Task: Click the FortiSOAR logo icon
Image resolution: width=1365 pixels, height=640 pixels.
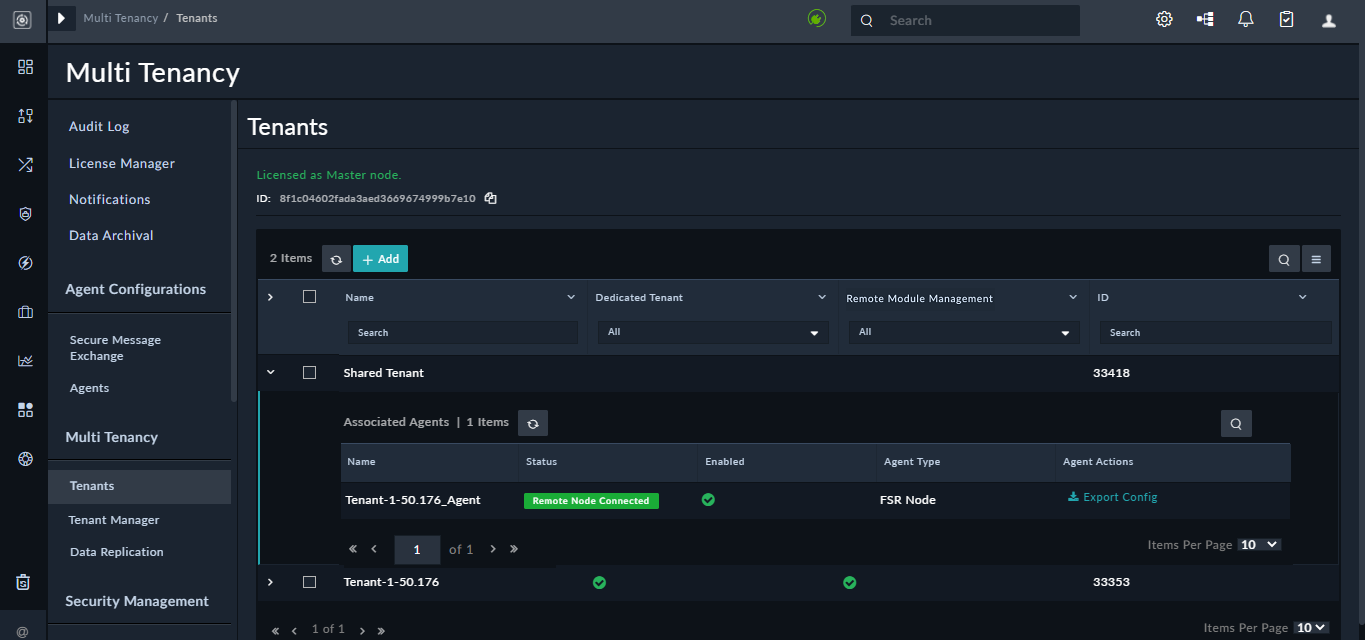Action: pos(22,20)
